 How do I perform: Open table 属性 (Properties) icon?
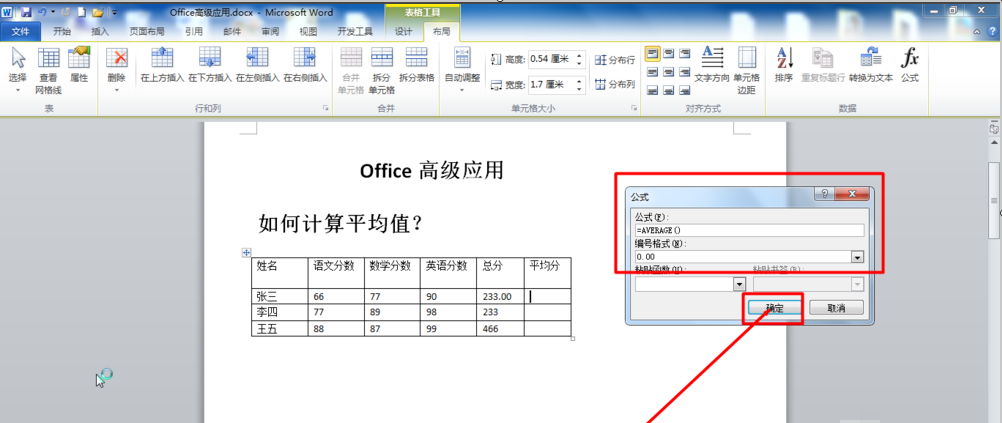79,58
